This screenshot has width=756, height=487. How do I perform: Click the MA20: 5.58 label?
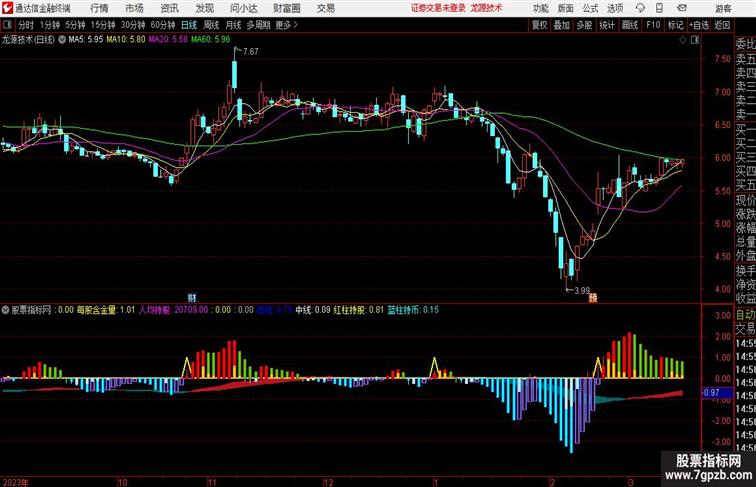pos(168,40)
